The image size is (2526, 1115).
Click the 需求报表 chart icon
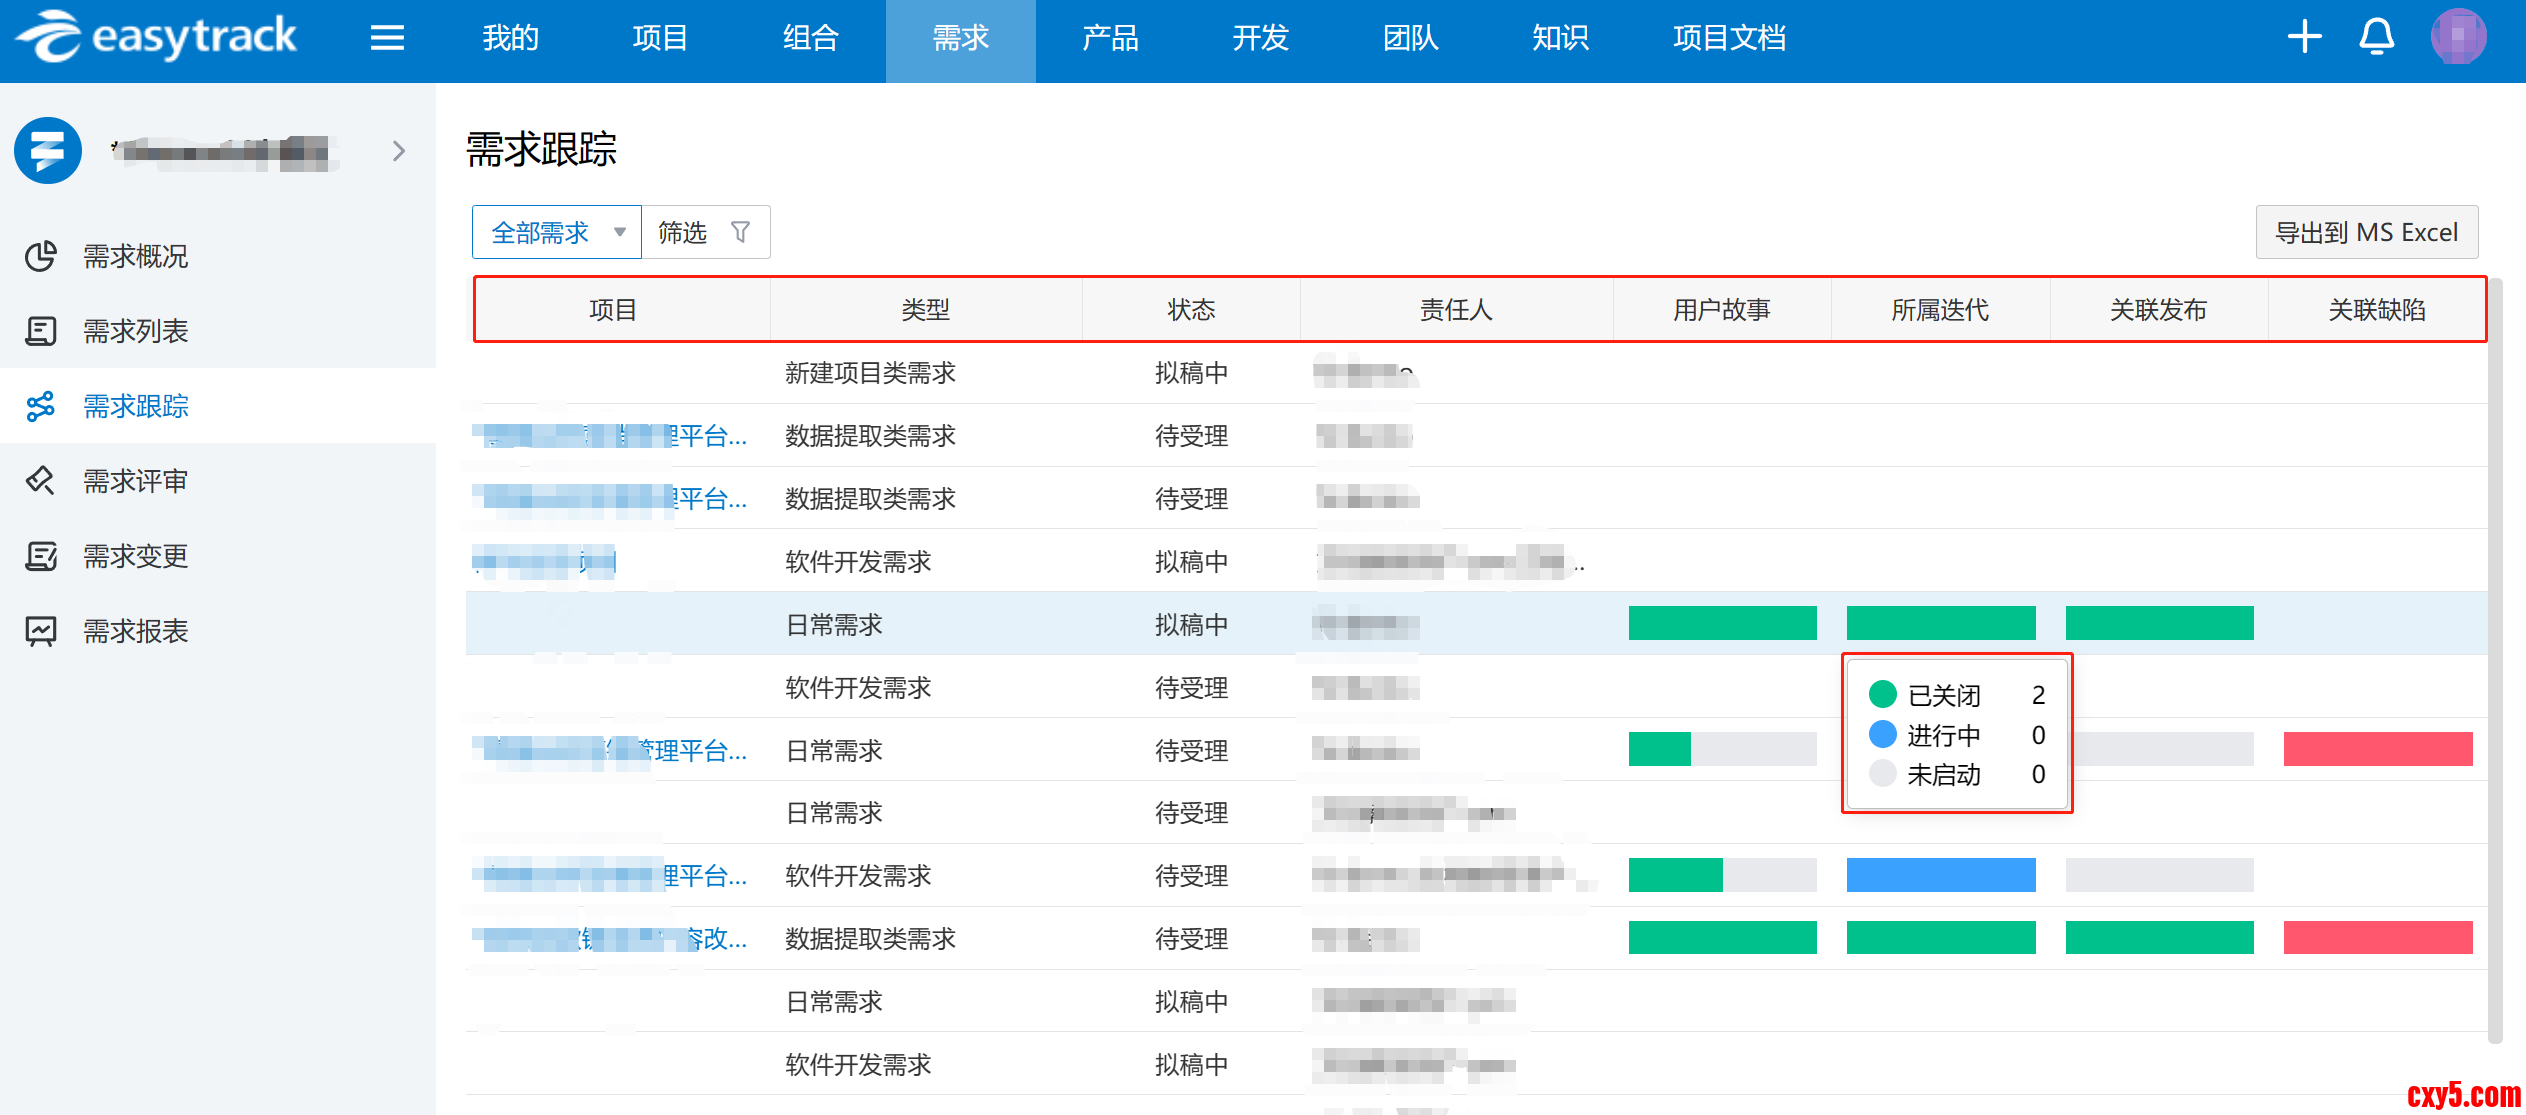[x=41, y=631]
